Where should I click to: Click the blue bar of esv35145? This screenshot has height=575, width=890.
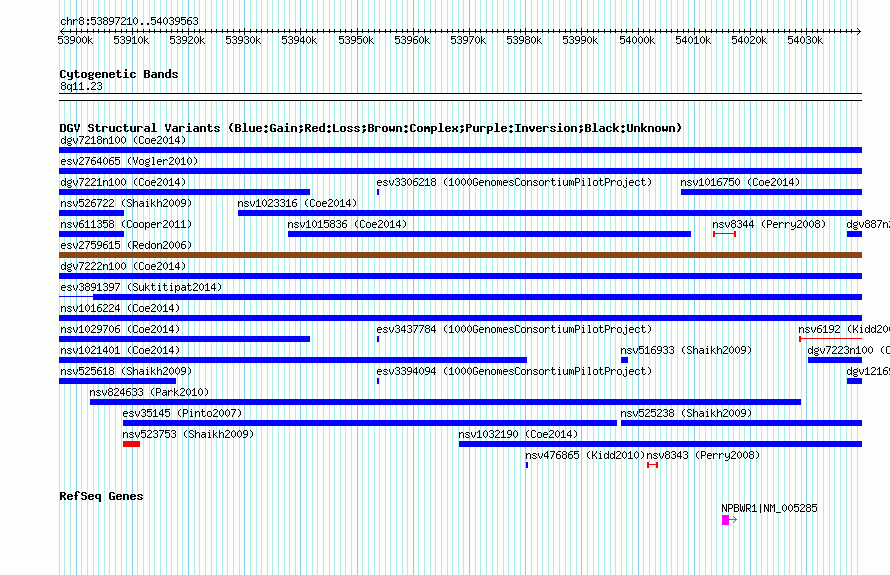pos(370,423)
